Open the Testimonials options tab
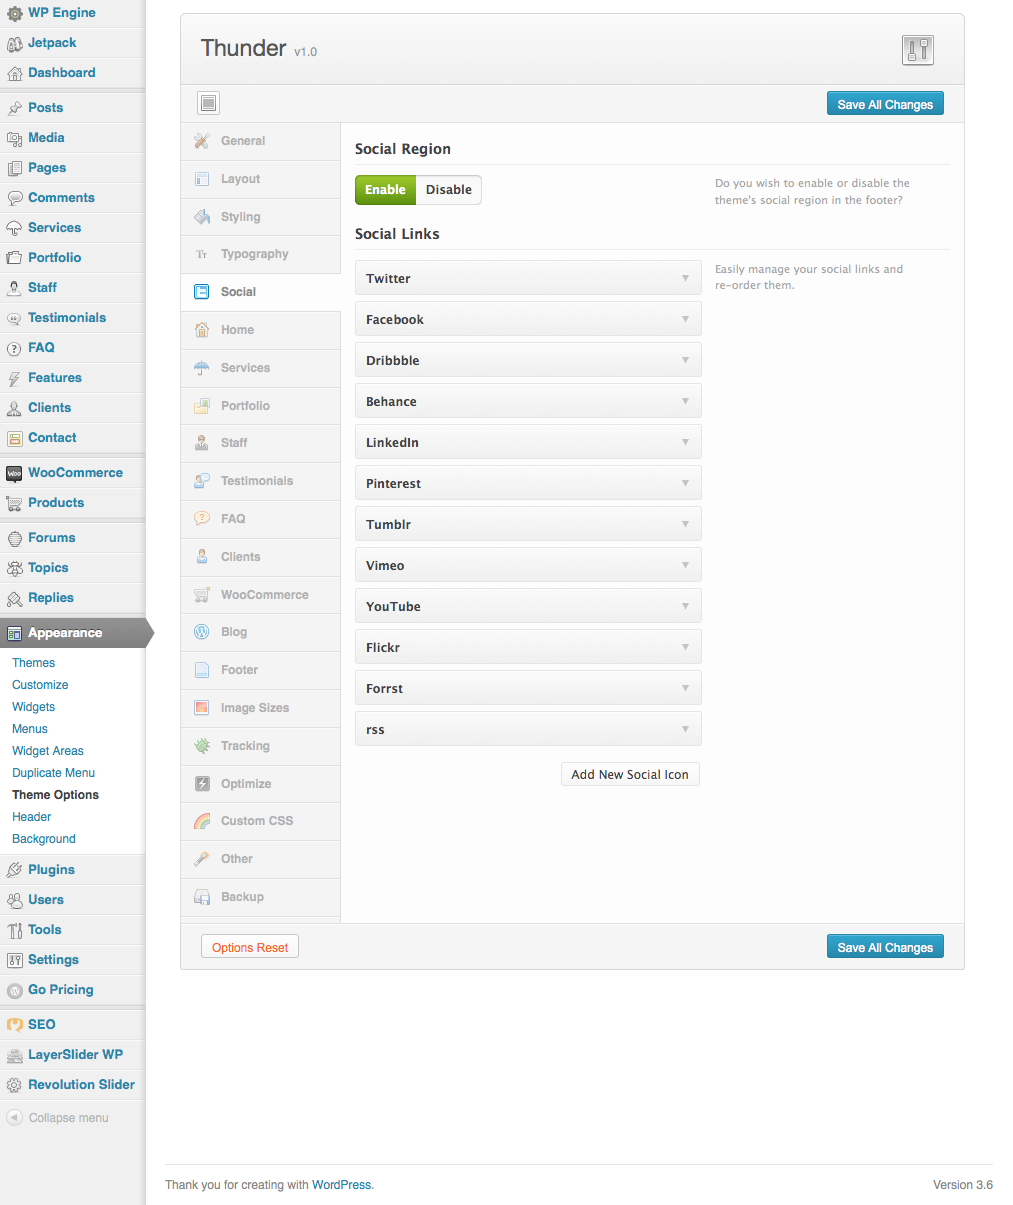 point(261,481)
